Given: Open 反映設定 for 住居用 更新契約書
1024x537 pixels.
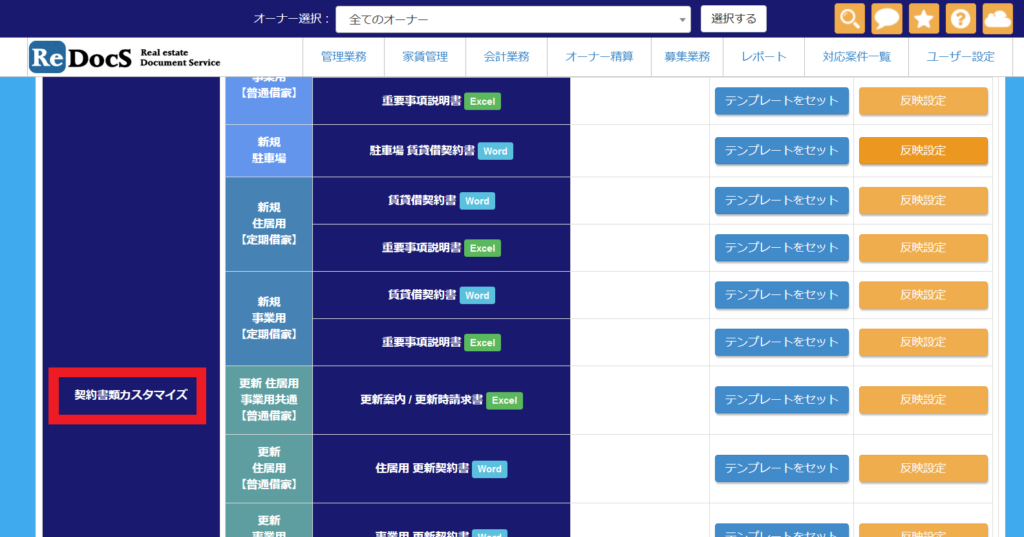Looking at the screenshot, I should 923,468.
